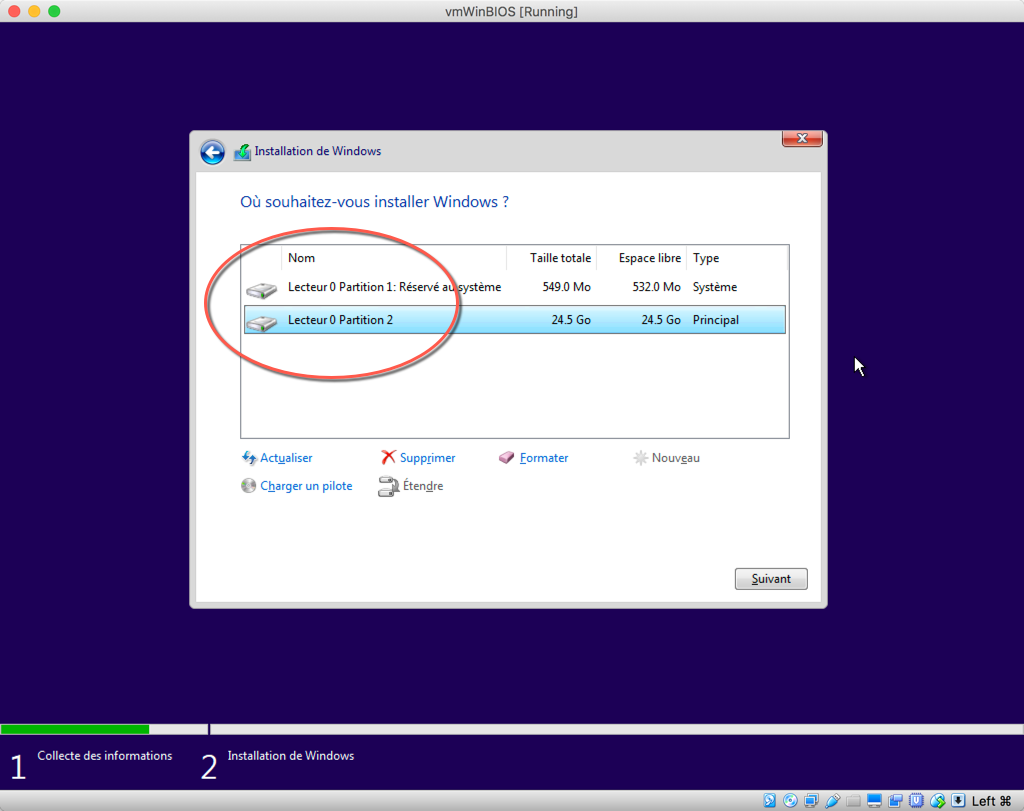Click the Windows setup icon in title bar
Screen dimensions: 1024x811
pyautogui.click(x=242, y=152)
